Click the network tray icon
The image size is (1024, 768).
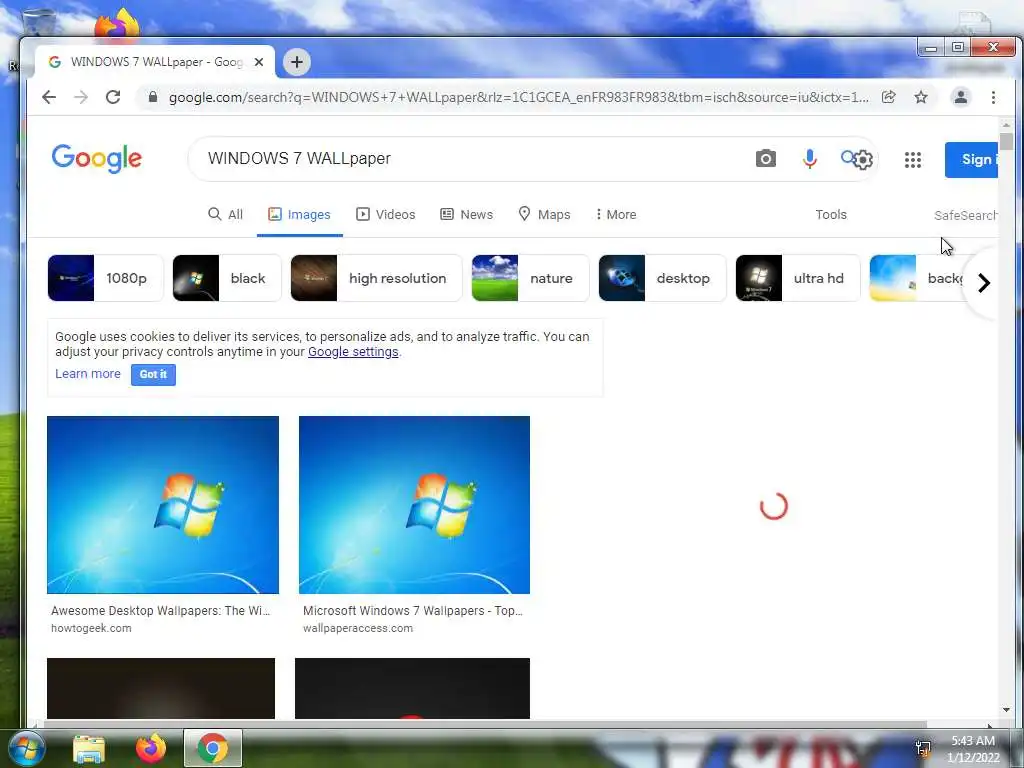point(923,749)
